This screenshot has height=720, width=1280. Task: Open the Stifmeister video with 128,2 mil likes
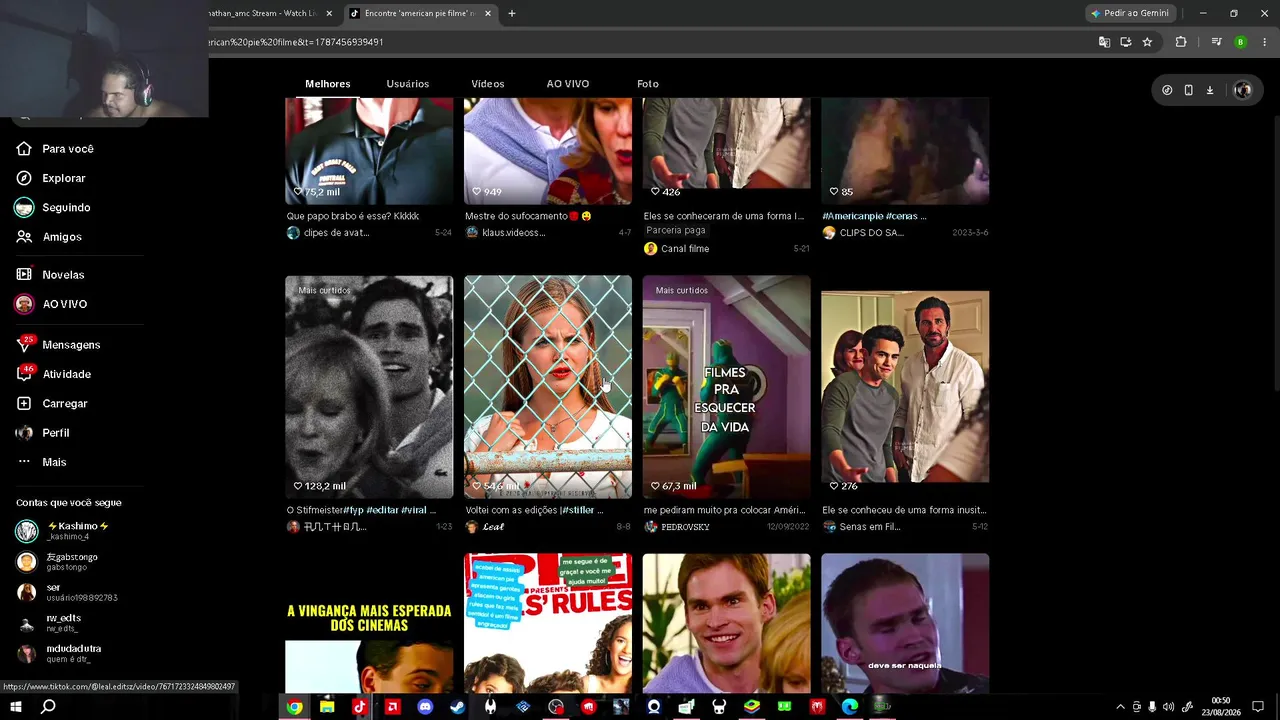click(369, 387)
